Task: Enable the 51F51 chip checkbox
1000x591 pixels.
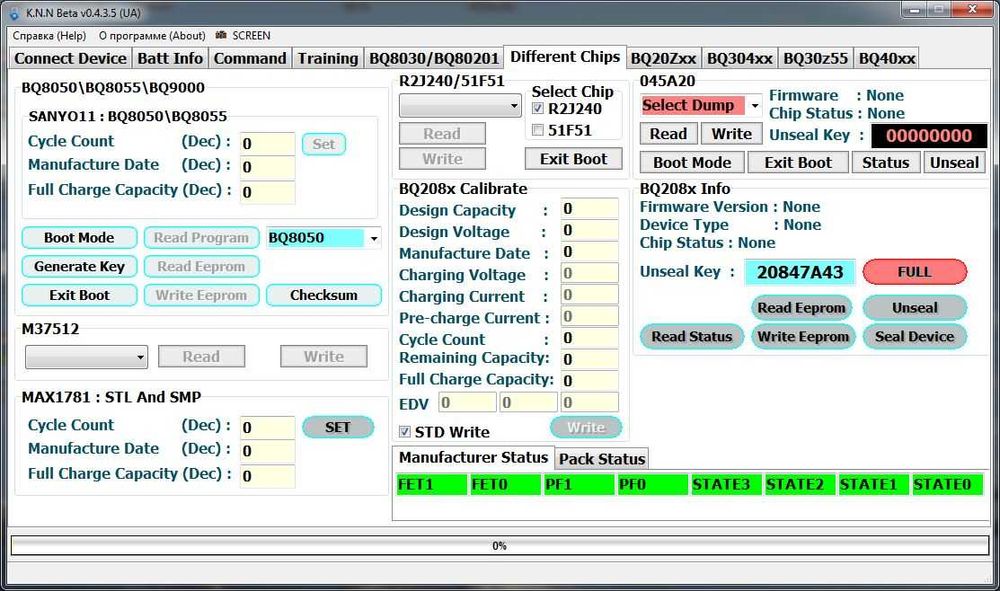Action: (538, 130)
